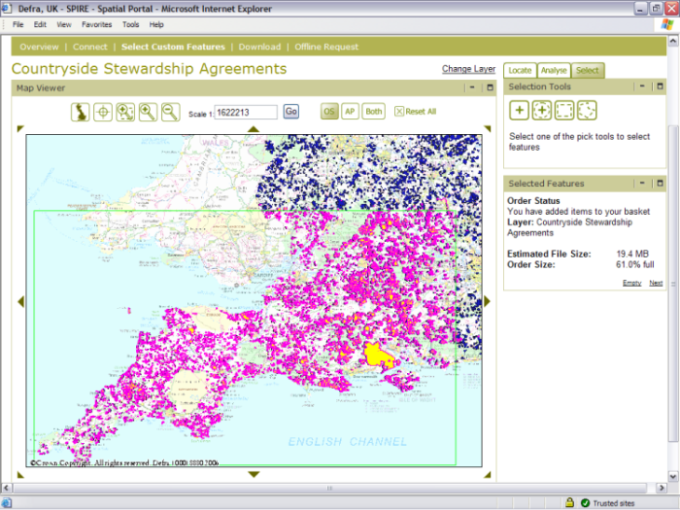Maximize the Selection Tools panel
Image resolution: width=680 pixels, height=510 pixels.
click(660, 86)
